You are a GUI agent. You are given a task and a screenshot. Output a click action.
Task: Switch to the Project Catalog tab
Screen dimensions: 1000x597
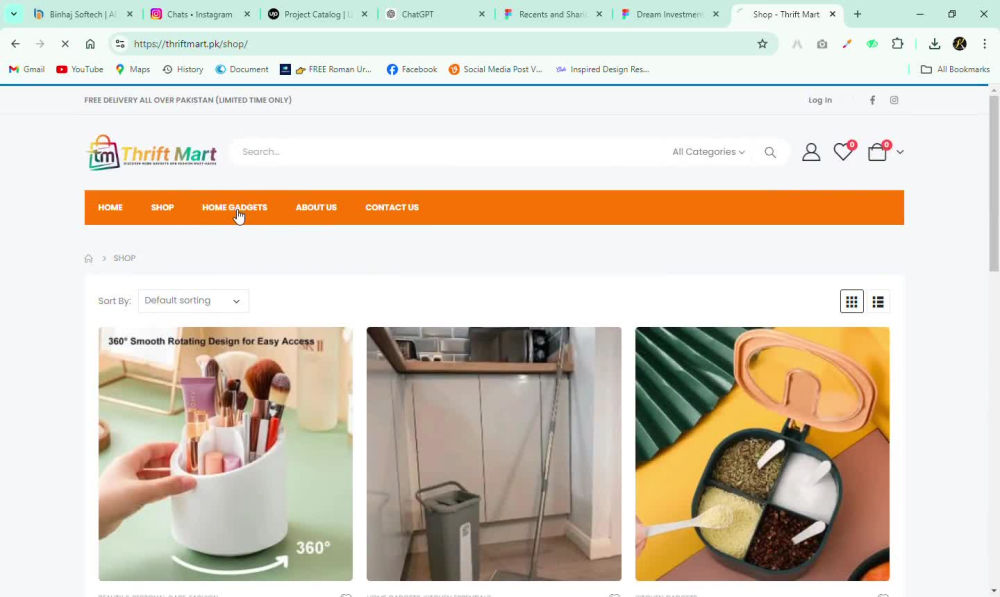(x=318, y=14)
